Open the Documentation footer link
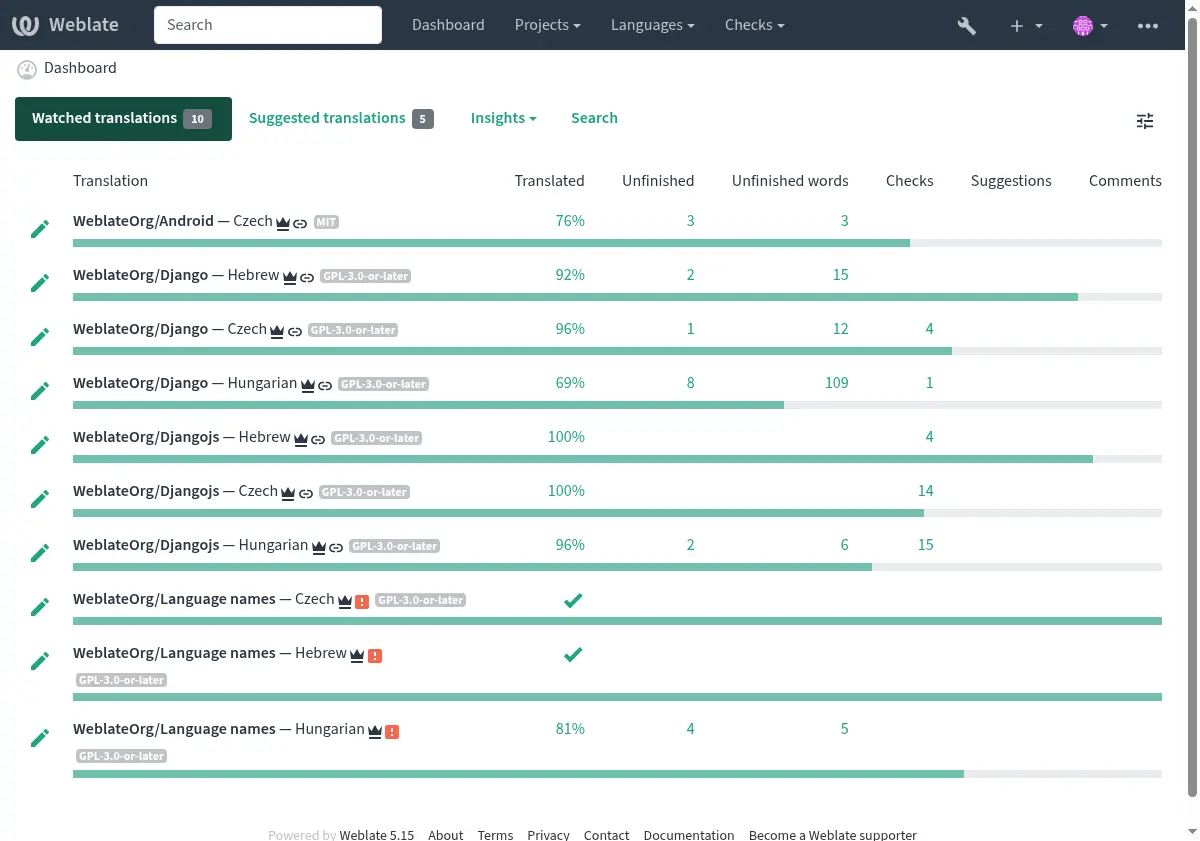 point(689,834)
